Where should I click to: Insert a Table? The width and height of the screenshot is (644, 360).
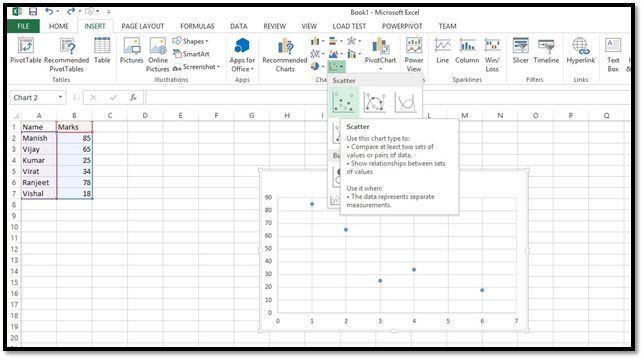102,51
